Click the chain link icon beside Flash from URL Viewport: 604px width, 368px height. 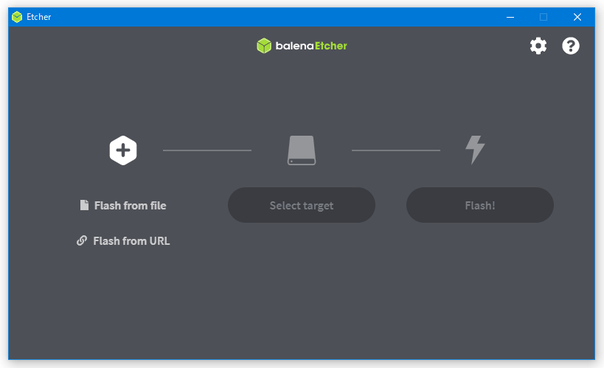pos(82,240)
